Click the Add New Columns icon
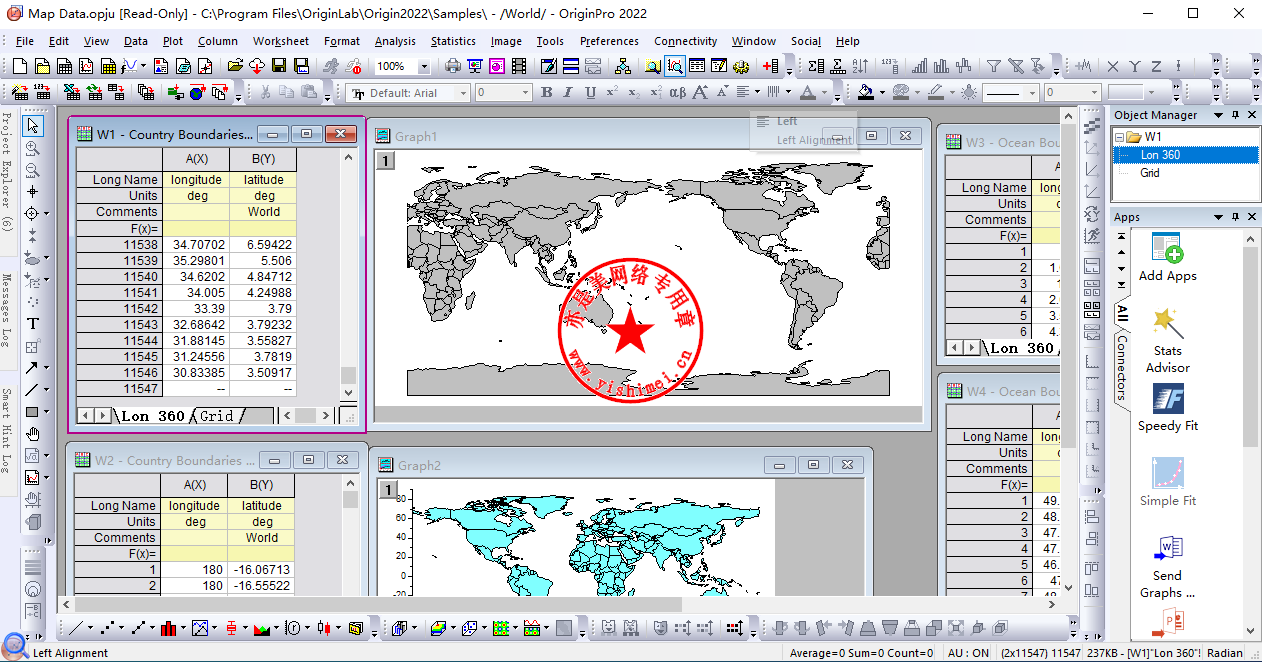The width and height of the screenshot is (1262, 662). [x=770, y=66]
